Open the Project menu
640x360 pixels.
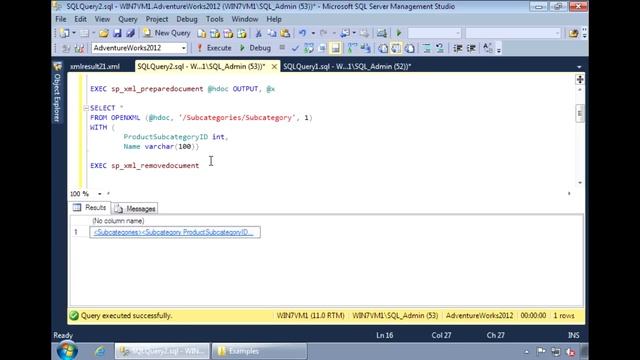(x=157, y=19)
